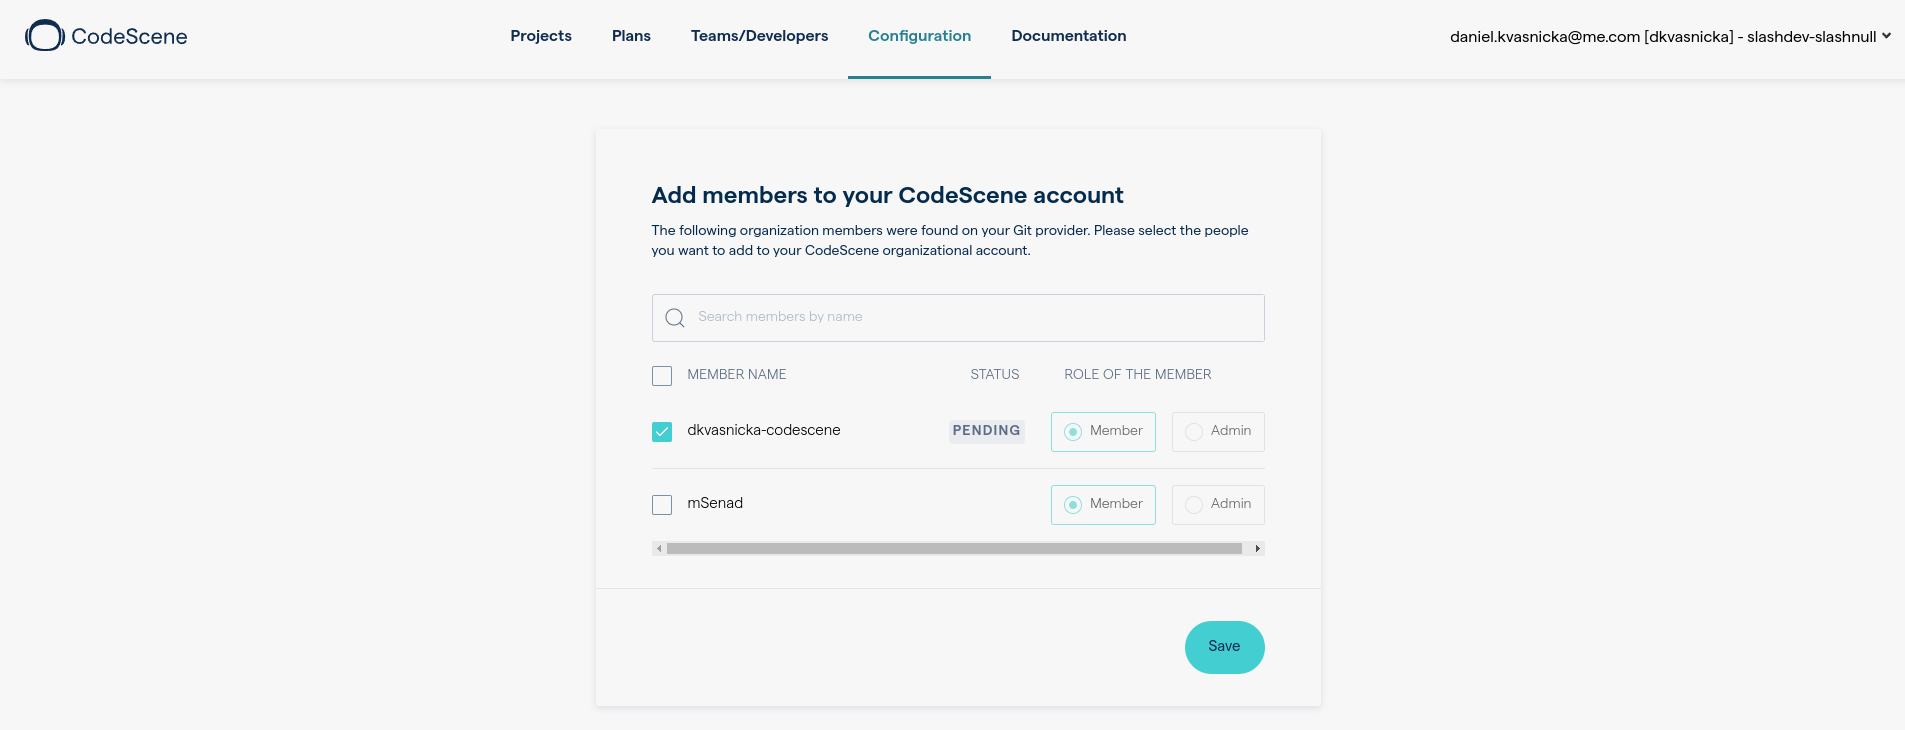Screen dimensions: 1905x730
Task: Click the PENDING status badge
Action: (986, 431)
